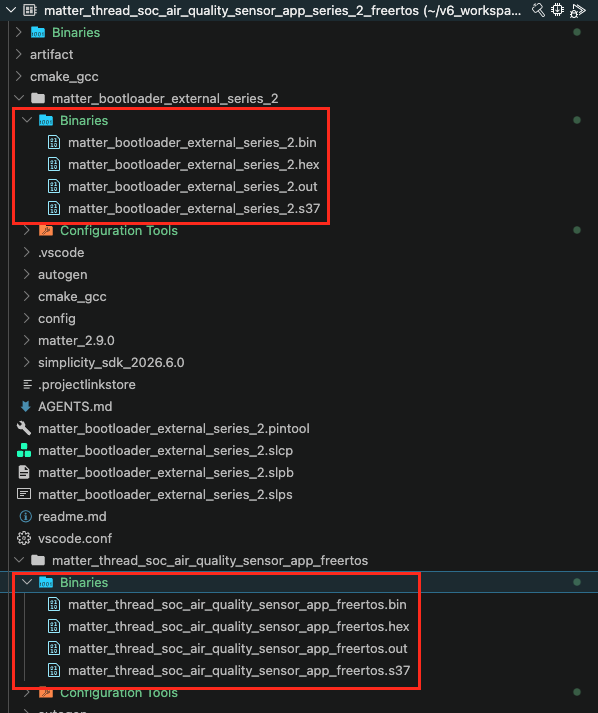Open 'matter_bootloader_external_series_2.slps' file name
This screenshot has height=713, width=598.
coord(165,495)
